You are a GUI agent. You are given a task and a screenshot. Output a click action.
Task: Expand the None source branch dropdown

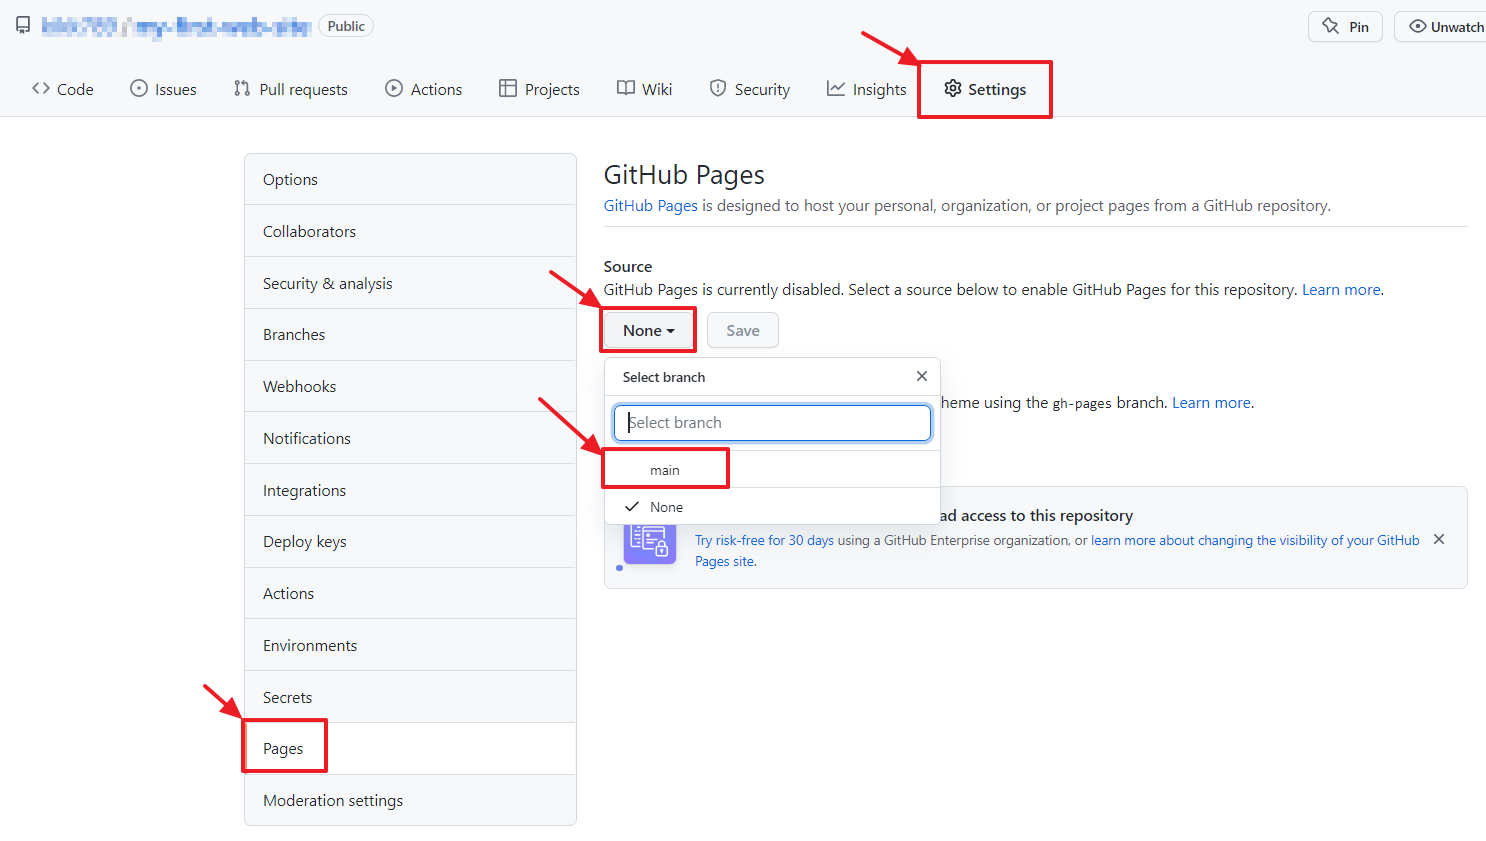(x=649, y=331)
